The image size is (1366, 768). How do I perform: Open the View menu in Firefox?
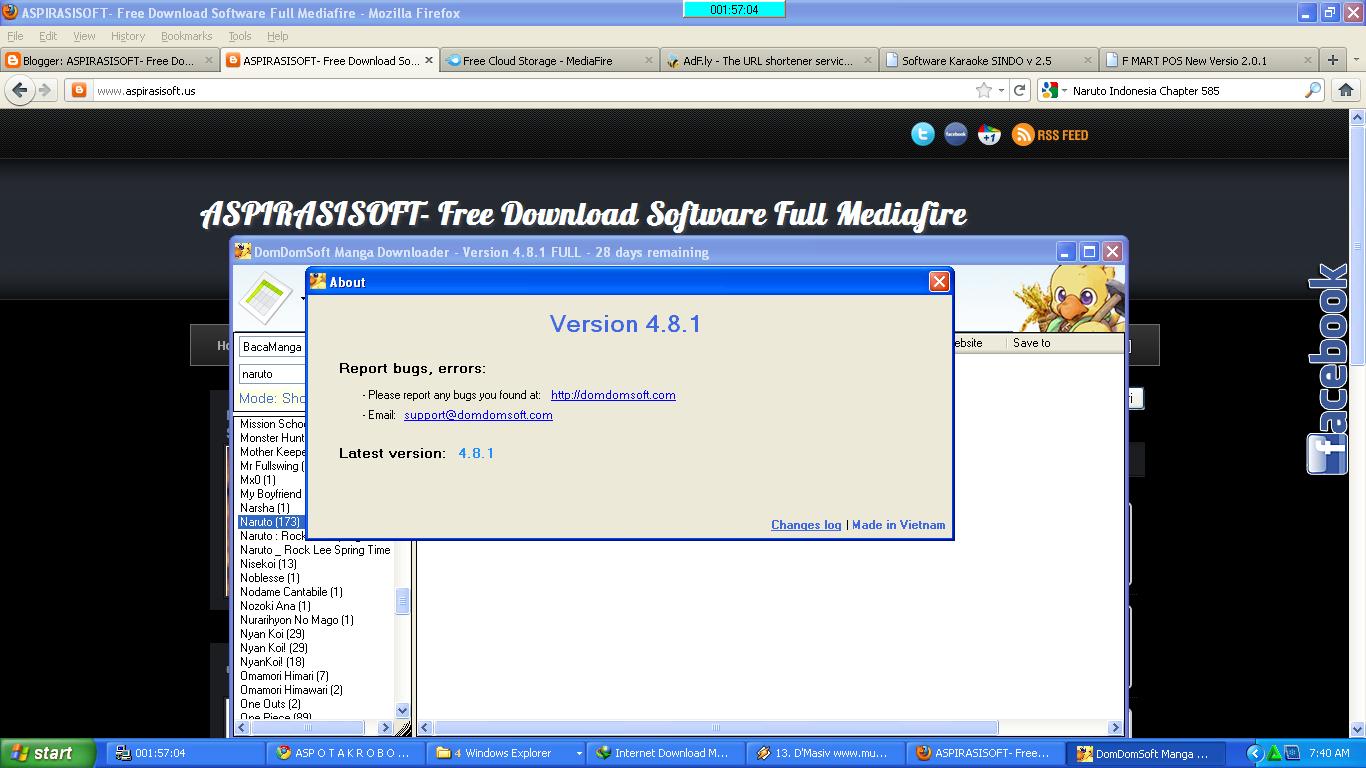(84, 36)
